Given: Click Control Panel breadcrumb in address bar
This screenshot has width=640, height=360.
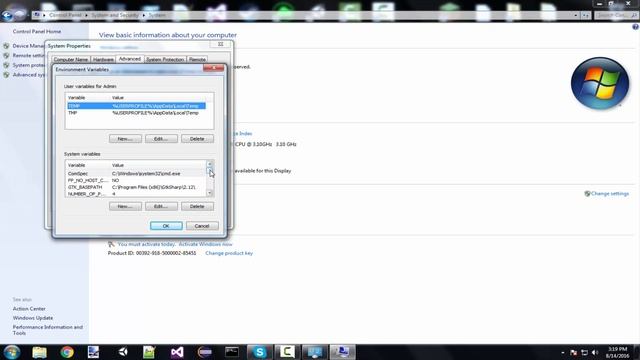Looking at the screenshot, I should click(65, 15).
